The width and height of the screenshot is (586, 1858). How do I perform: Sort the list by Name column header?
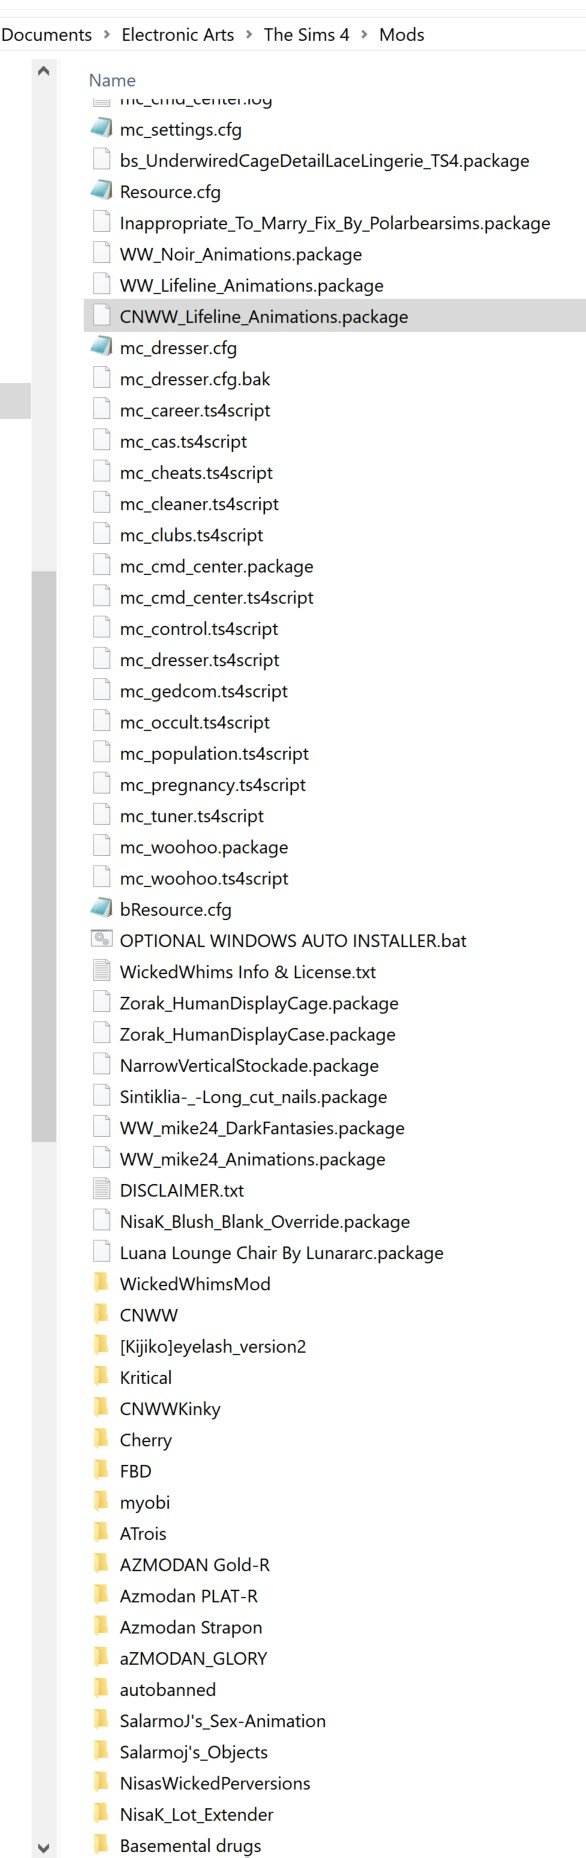tap(112, 80)
